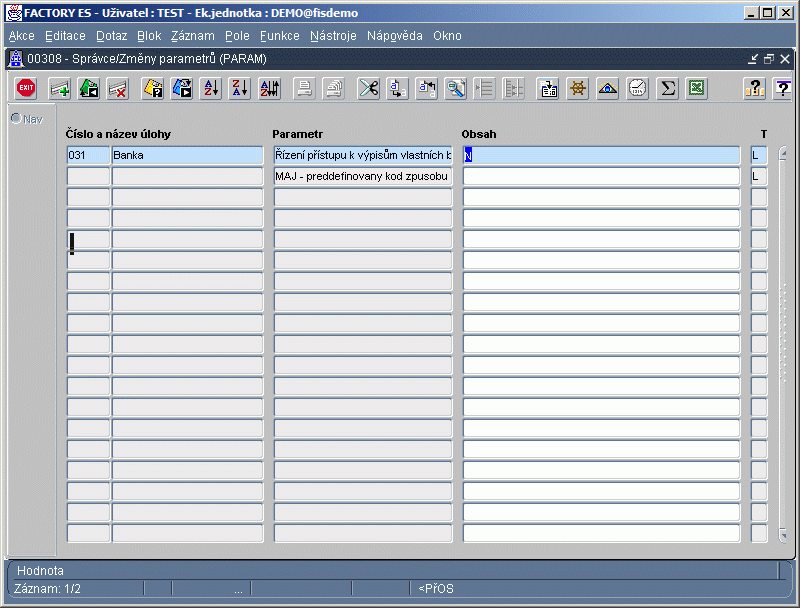
Task: Click the Parametr field starting with Řízení přístupu
Action: click(x=363, y=155)
